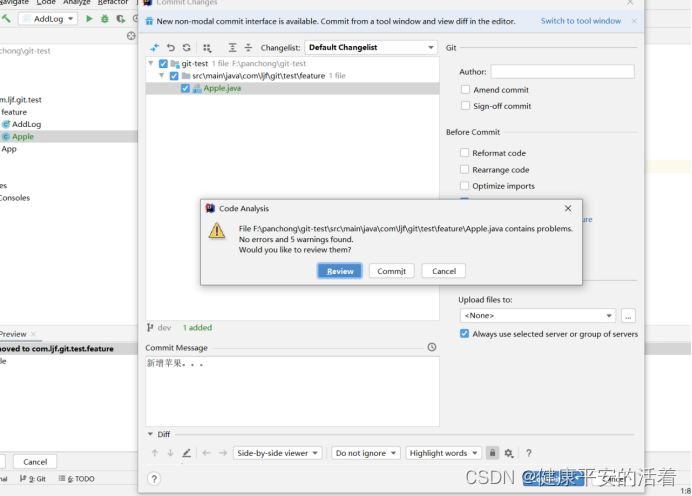Click the Expand All icon in commit toolbar
The image size is (692, 496).
click(x=232, y=47)
